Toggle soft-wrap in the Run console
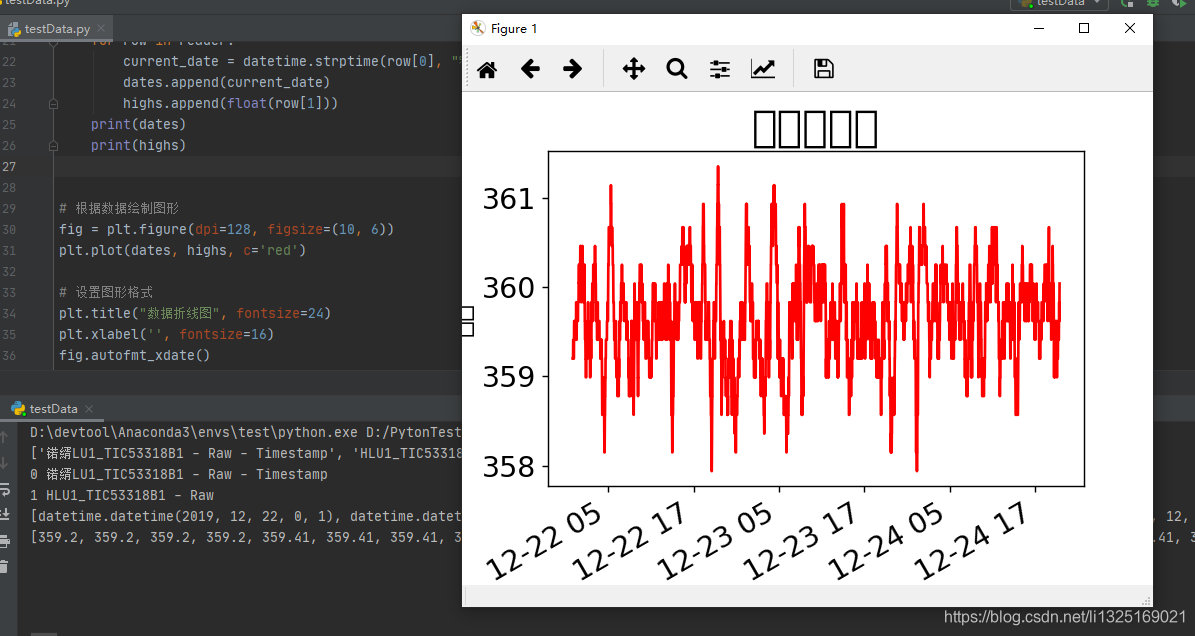This screenshot has height=636, width=1195. [5, 489]
